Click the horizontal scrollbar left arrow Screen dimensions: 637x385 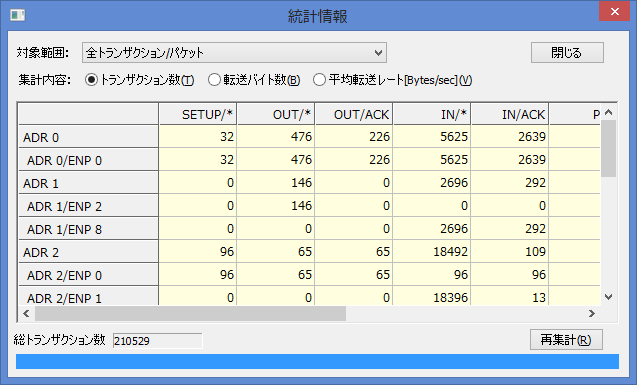[26, 313]
